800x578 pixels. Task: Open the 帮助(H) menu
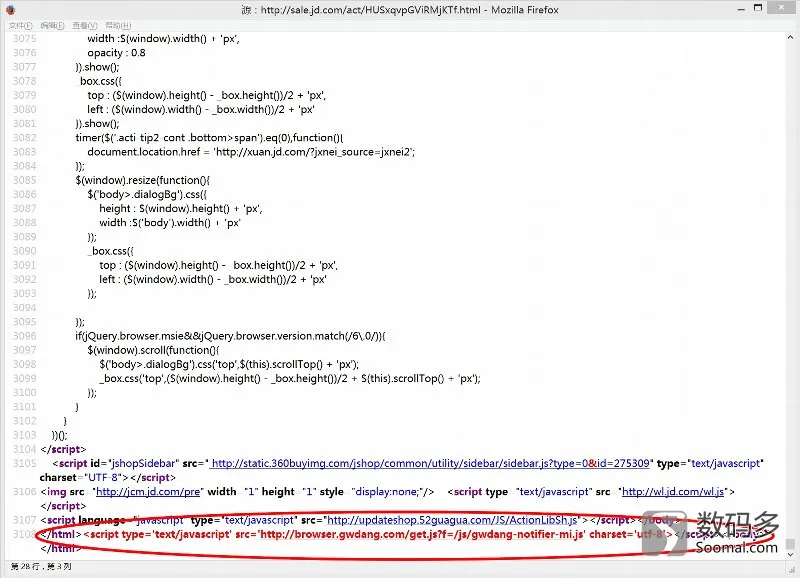tap(118, 25)
